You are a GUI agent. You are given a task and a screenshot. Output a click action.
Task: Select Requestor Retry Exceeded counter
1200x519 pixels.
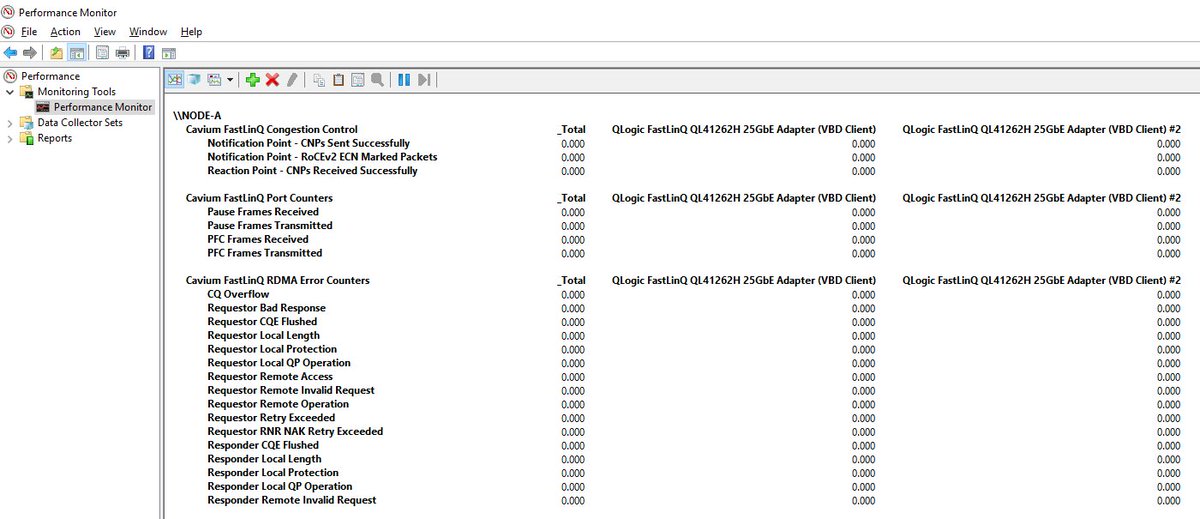[271, 418]
